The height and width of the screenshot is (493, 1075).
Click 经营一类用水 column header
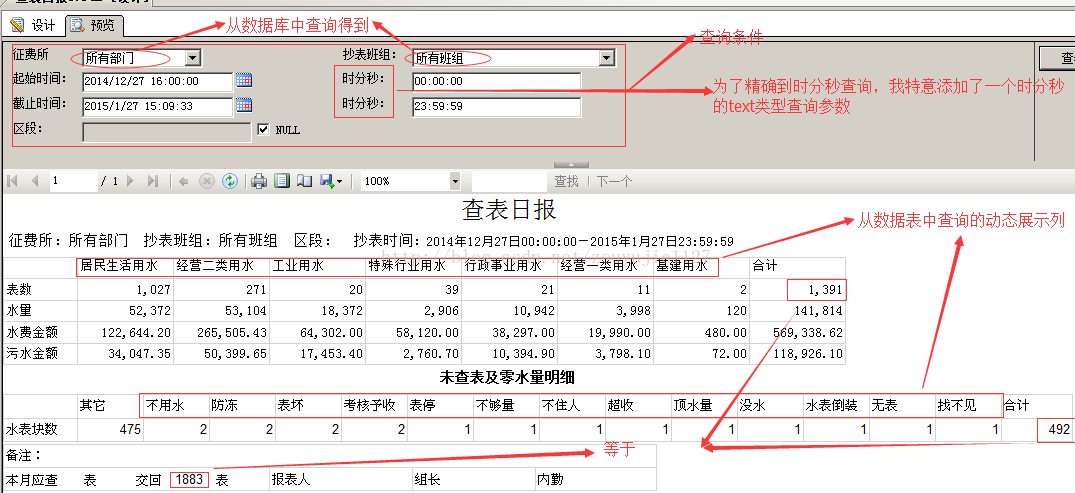pyautogui.click(x=599, y=265)
